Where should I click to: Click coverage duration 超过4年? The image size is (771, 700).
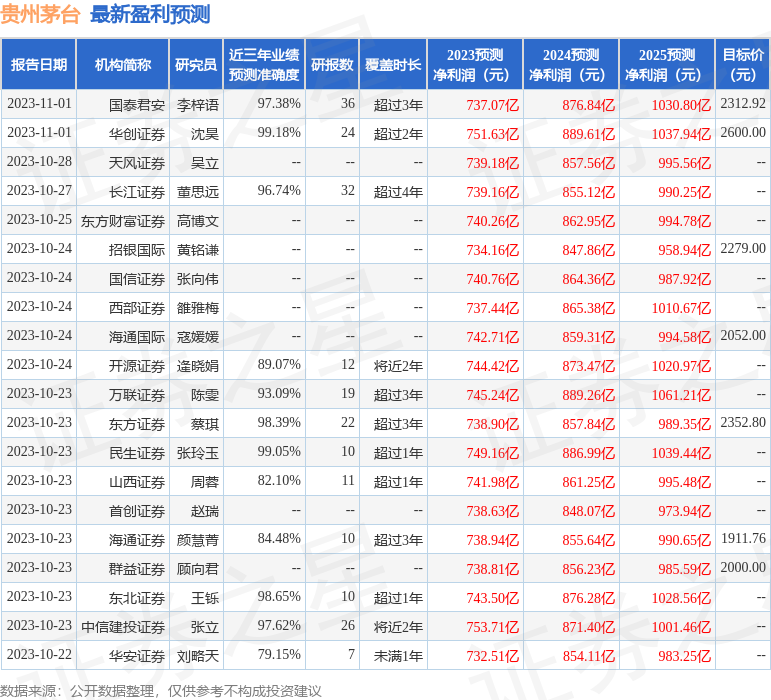[398, 192]
